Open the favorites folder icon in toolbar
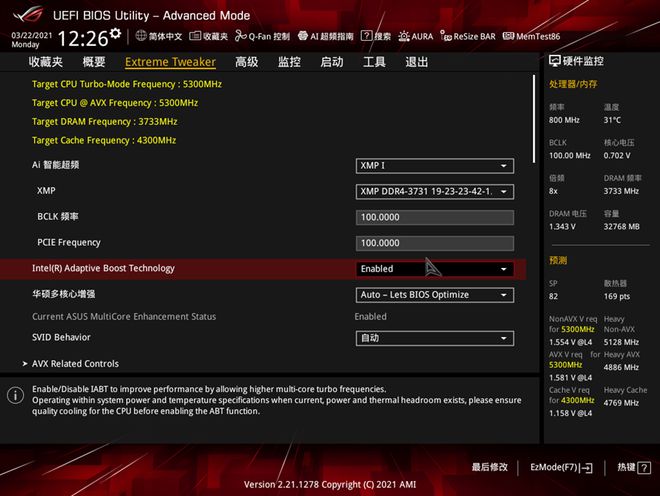 (x=195, y=36)
